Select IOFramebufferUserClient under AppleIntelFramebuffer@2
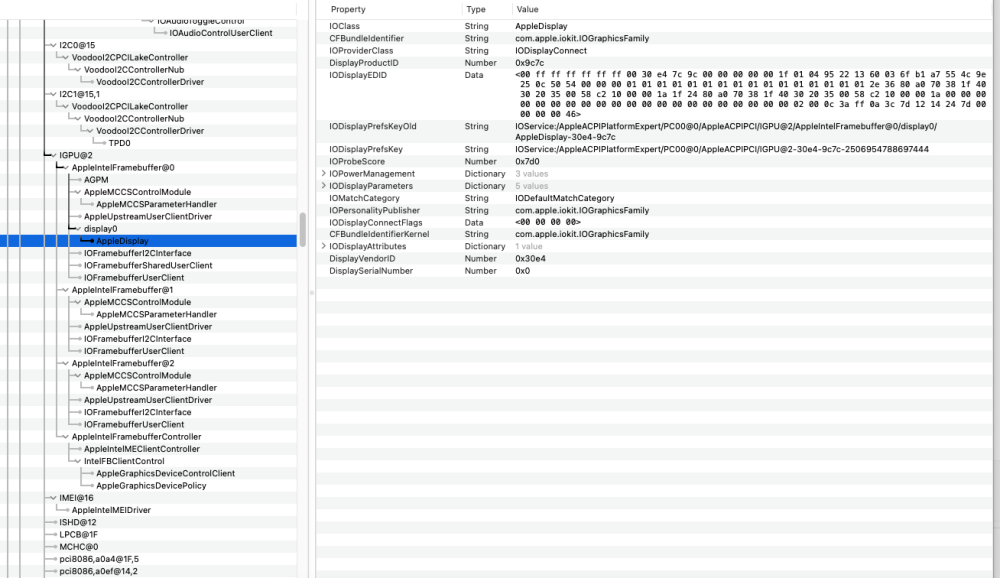This screenshot has height=578, width=1000. pos(134,425)
